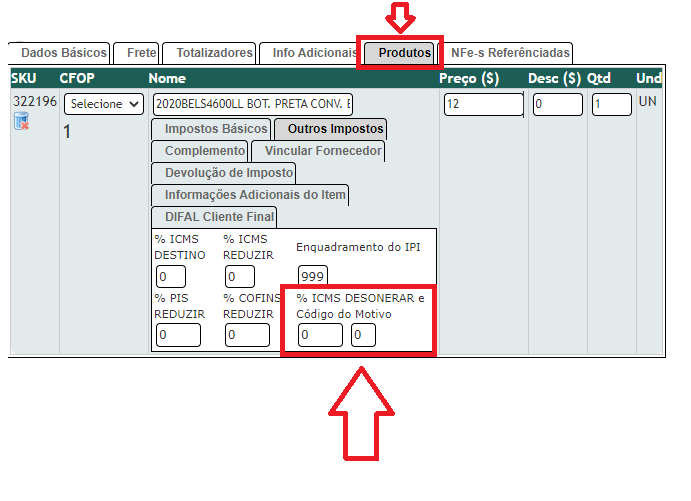Click the Enquadramento do IPI label

tap(358, 247)
